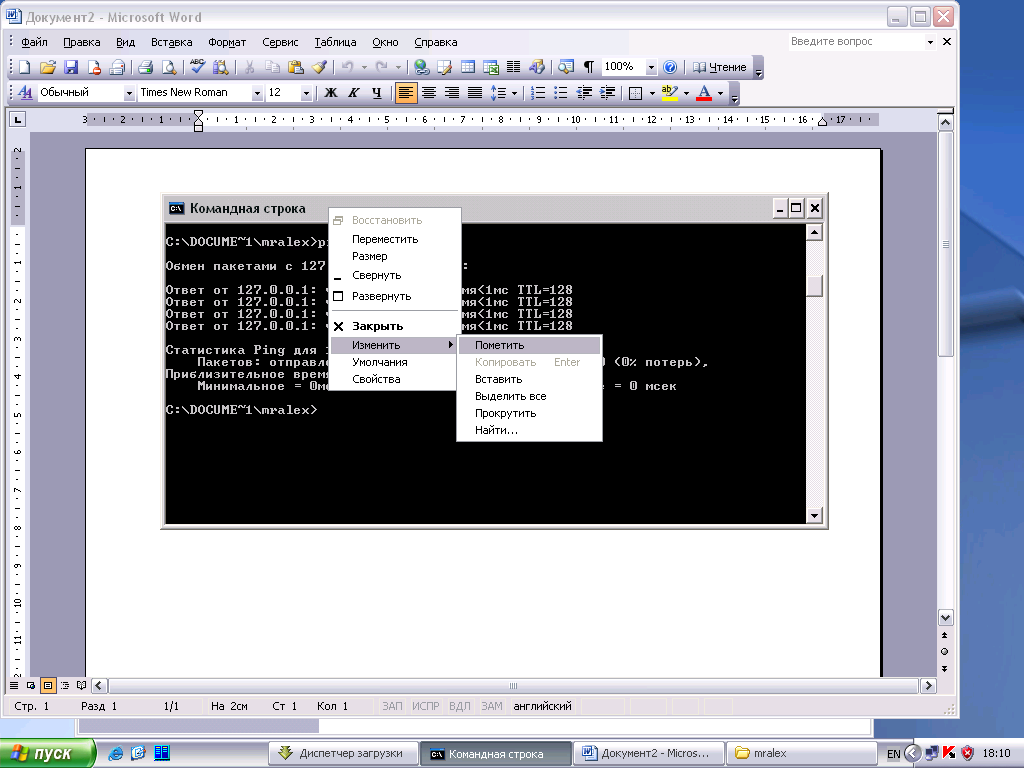1024x768 pixels.
Task: Center-align the paragraph
Action: 428,93
